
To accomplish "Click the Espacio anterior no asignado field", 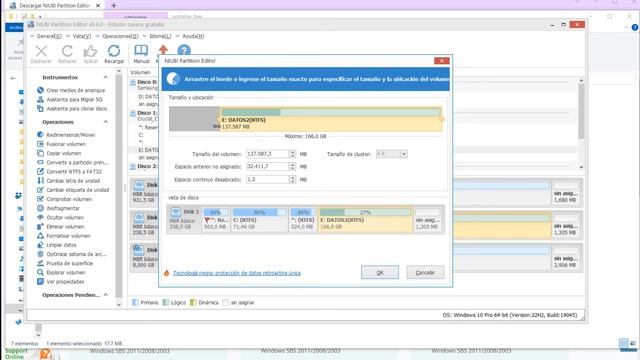I will coord(267,167).
